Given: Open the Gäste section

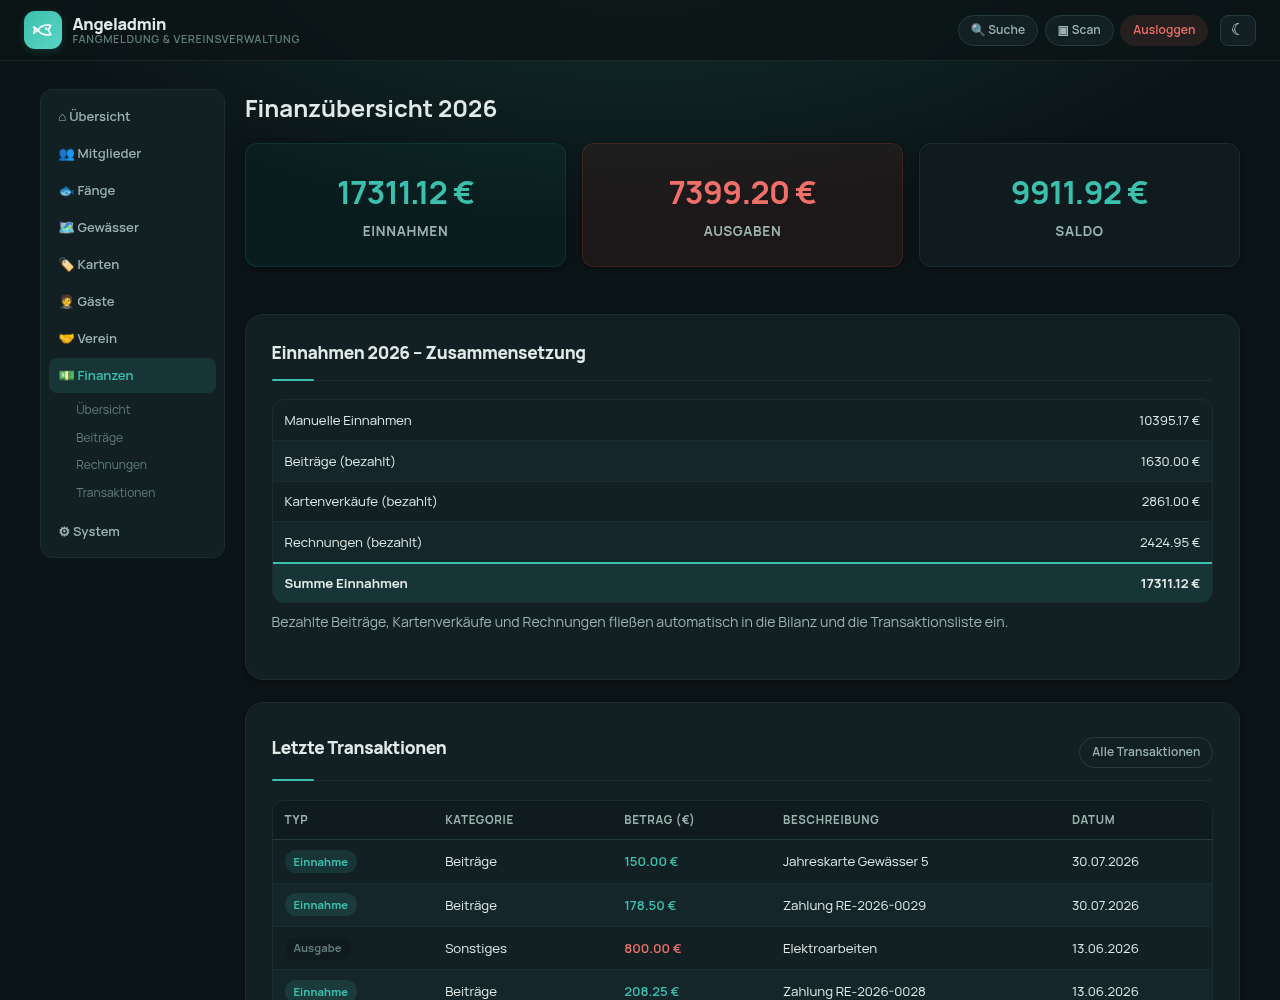Looking at the screenshot, I should [x=132, y=302].
